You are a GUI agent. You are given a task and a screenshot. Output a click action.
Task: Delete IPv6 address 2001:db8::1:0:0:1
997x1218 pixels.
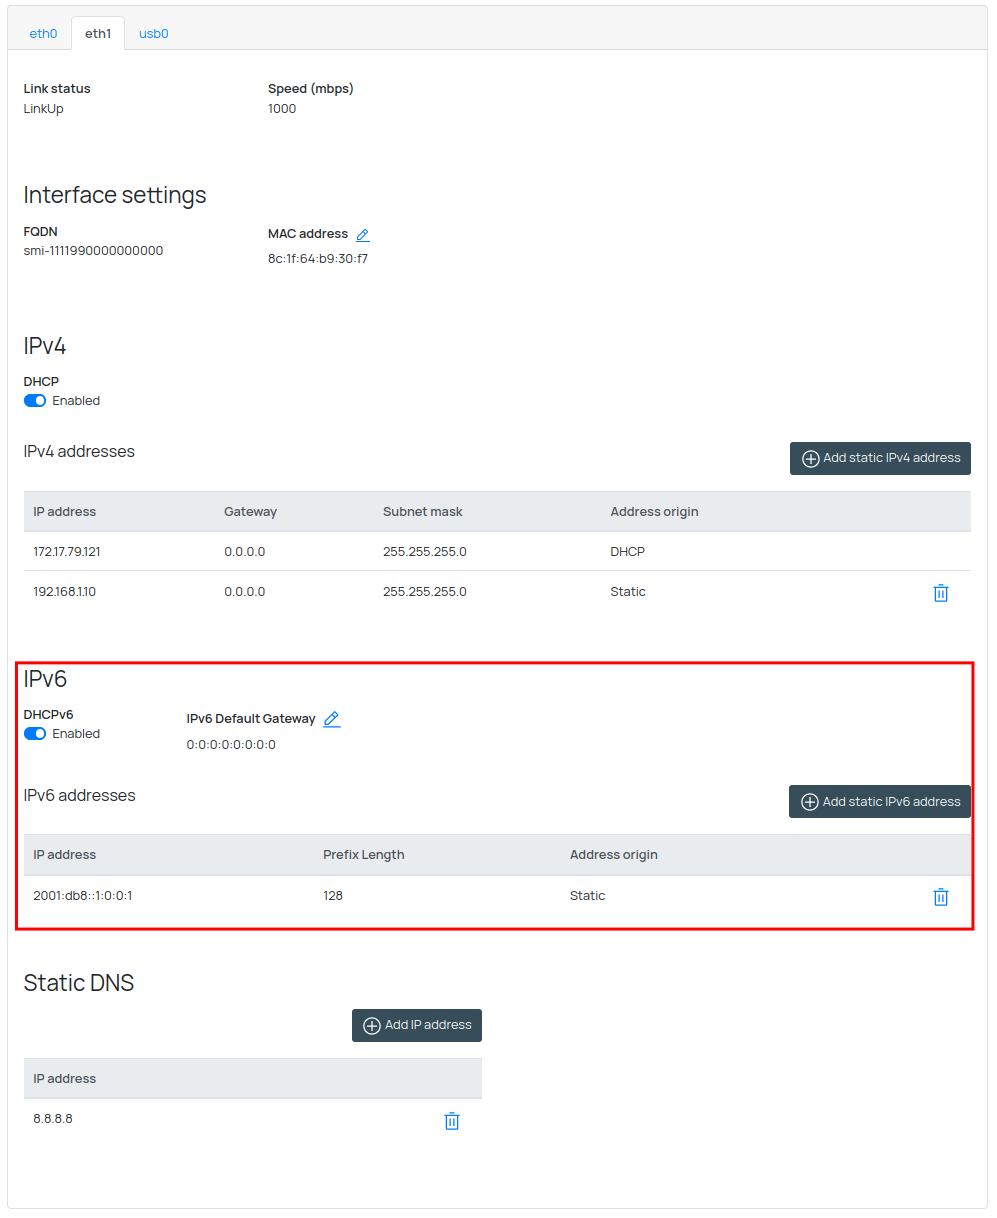pos(940,897)
